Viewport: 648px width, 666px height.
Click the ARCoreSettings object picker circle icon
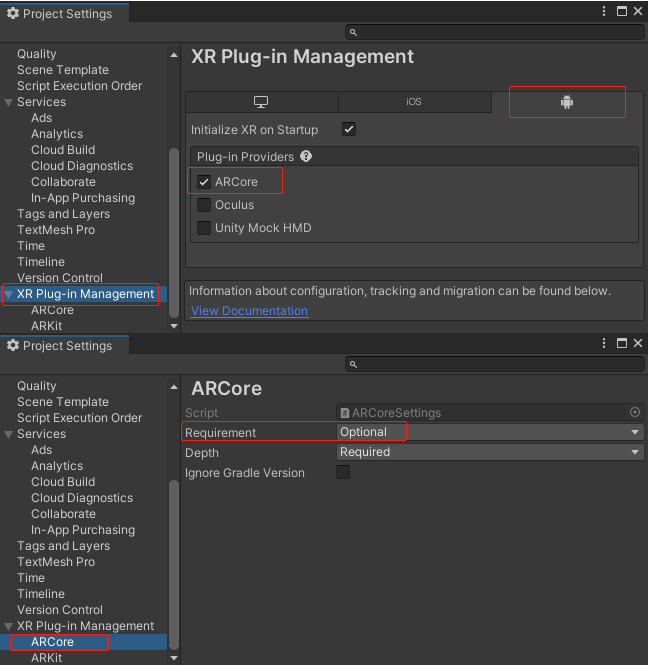635,412
